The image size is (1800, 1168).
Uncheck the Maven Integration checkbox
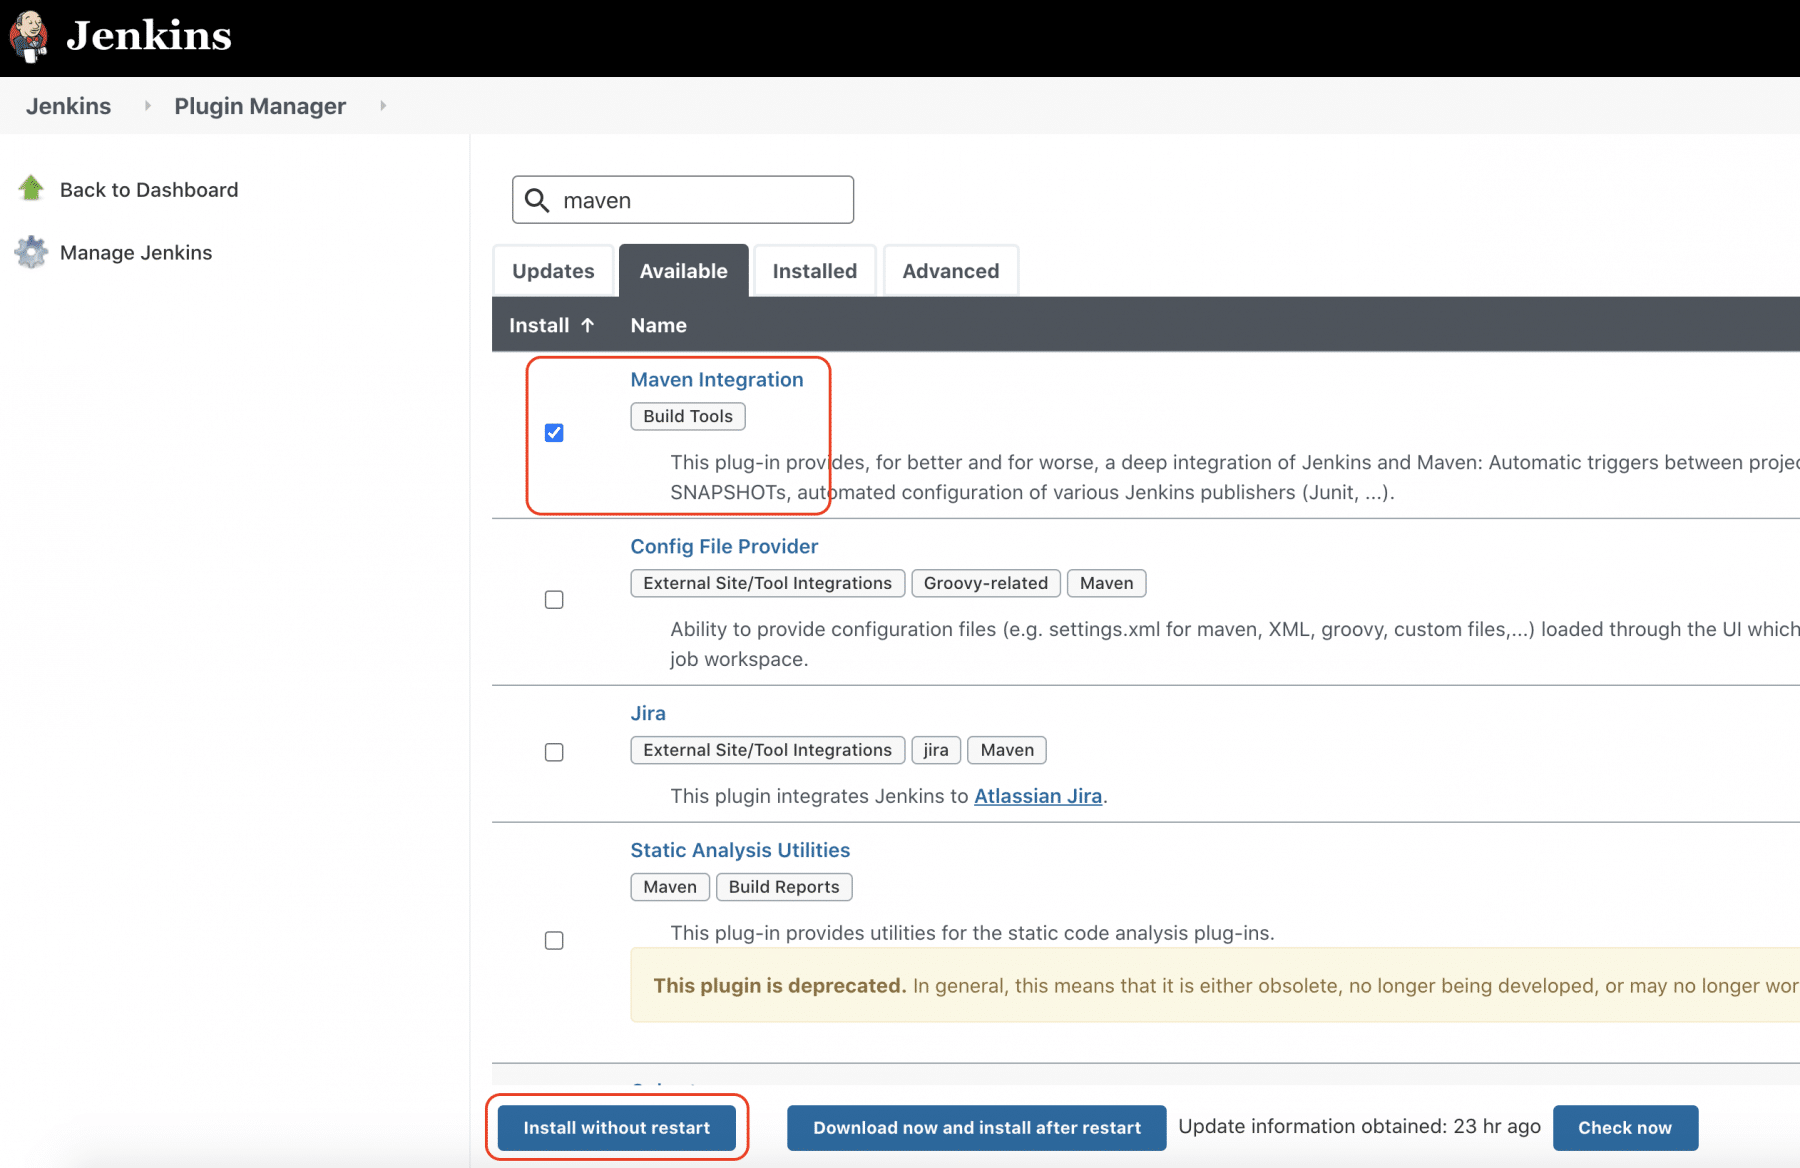(554, 433)
